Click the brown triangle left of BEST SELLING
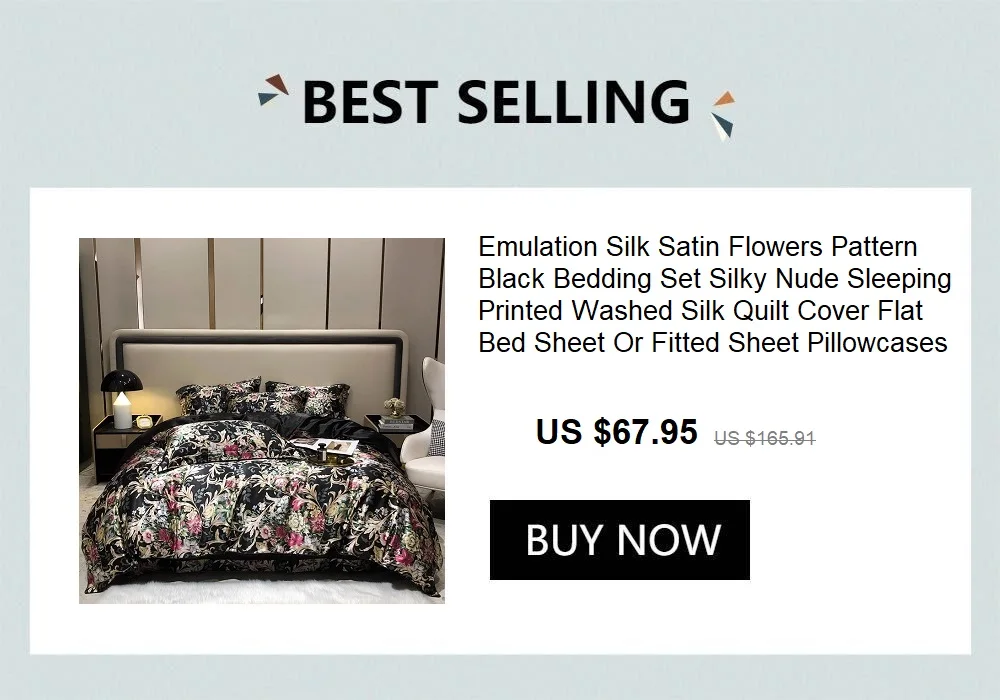 pyautogui.click(x=279, y=84)
